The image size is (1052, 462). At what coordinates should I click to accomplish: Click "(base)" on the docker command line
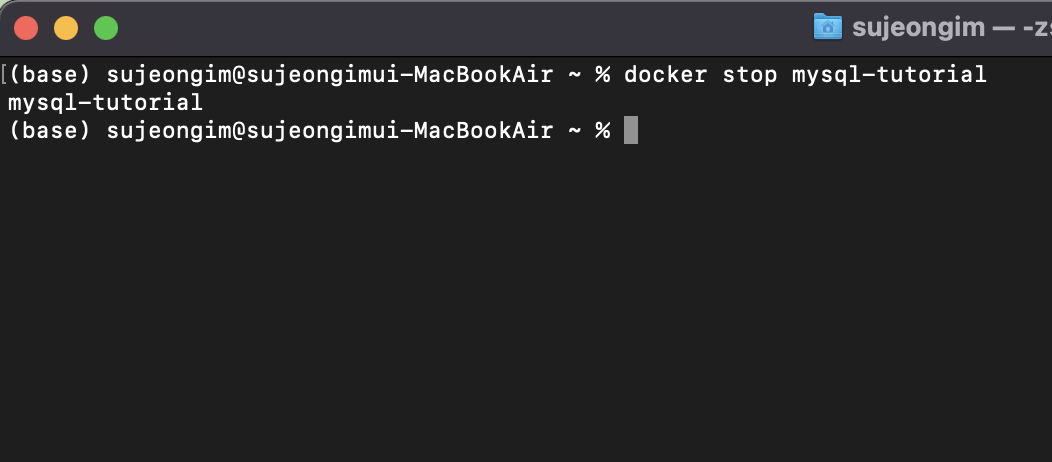[x=50, y=74]
